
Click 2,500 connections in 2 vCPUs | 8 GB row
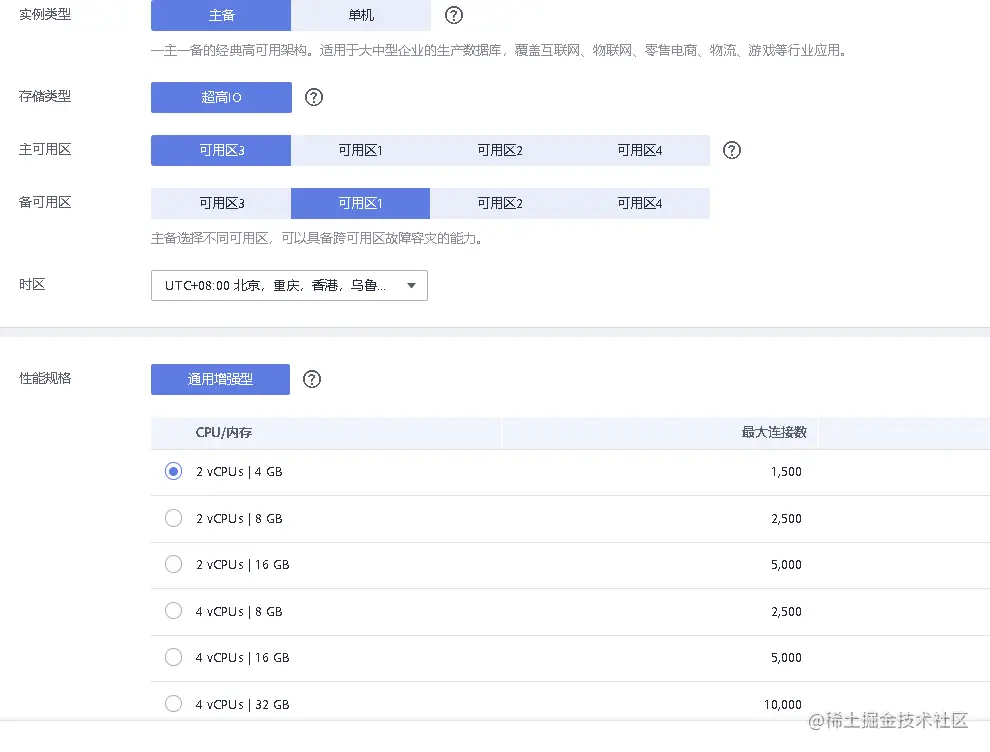(786, 518)
